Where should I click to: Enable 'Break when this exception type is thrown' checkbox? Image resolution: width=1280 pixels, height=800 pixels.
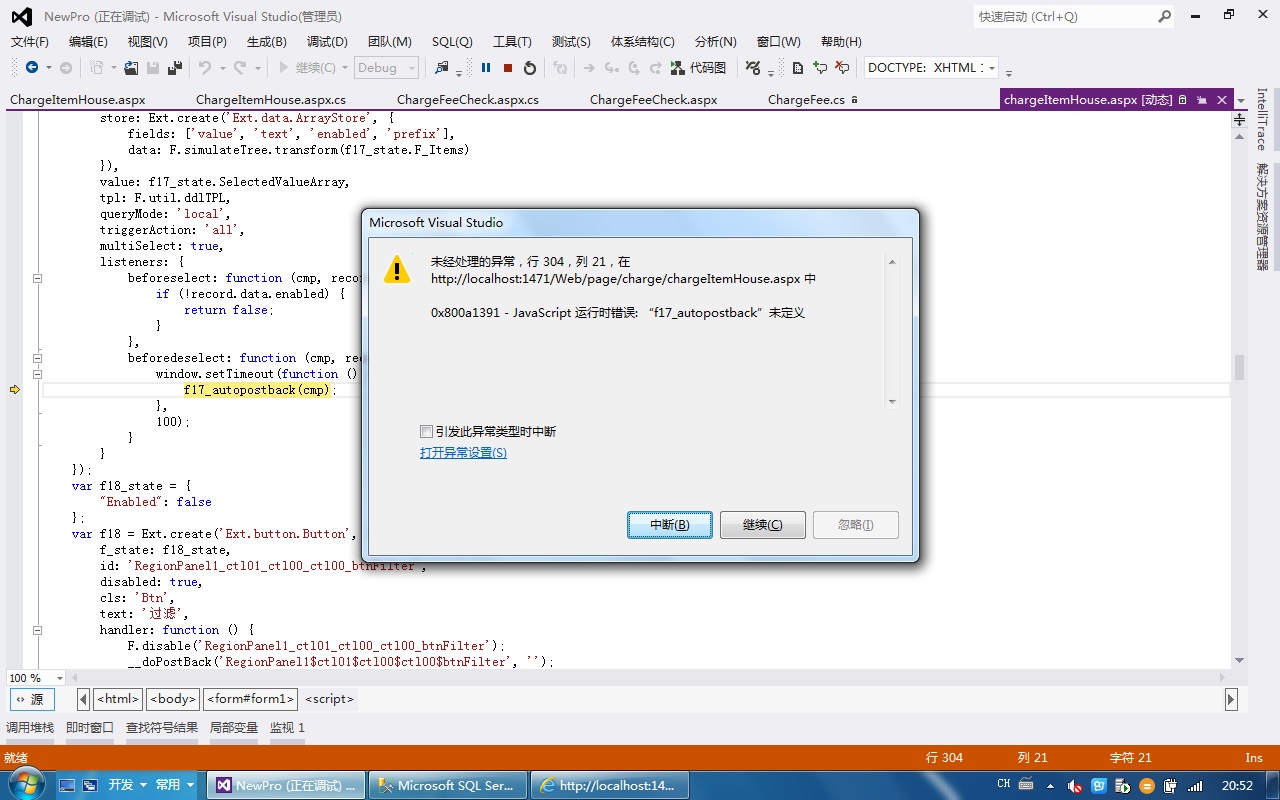427,432
